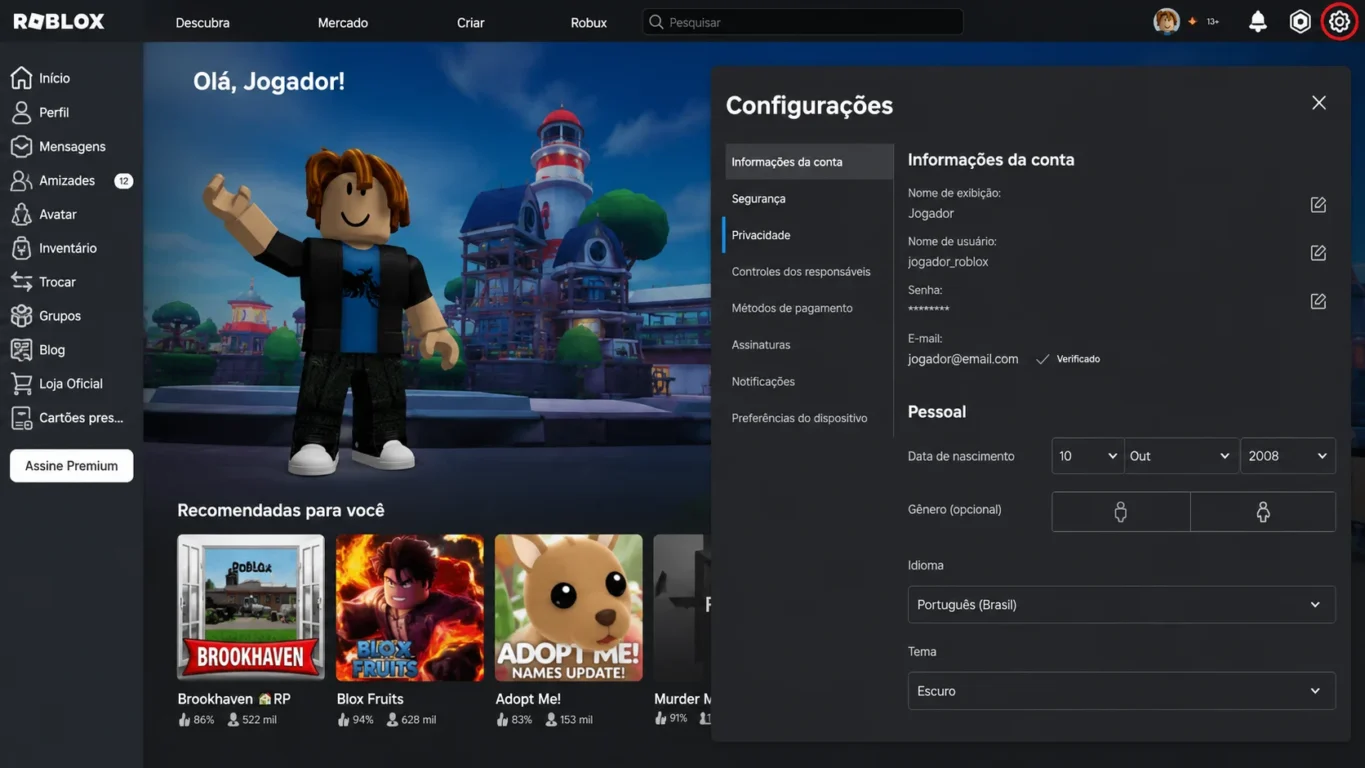
Task: Click the Mensagens envelope icon
Action: point(21,146)
